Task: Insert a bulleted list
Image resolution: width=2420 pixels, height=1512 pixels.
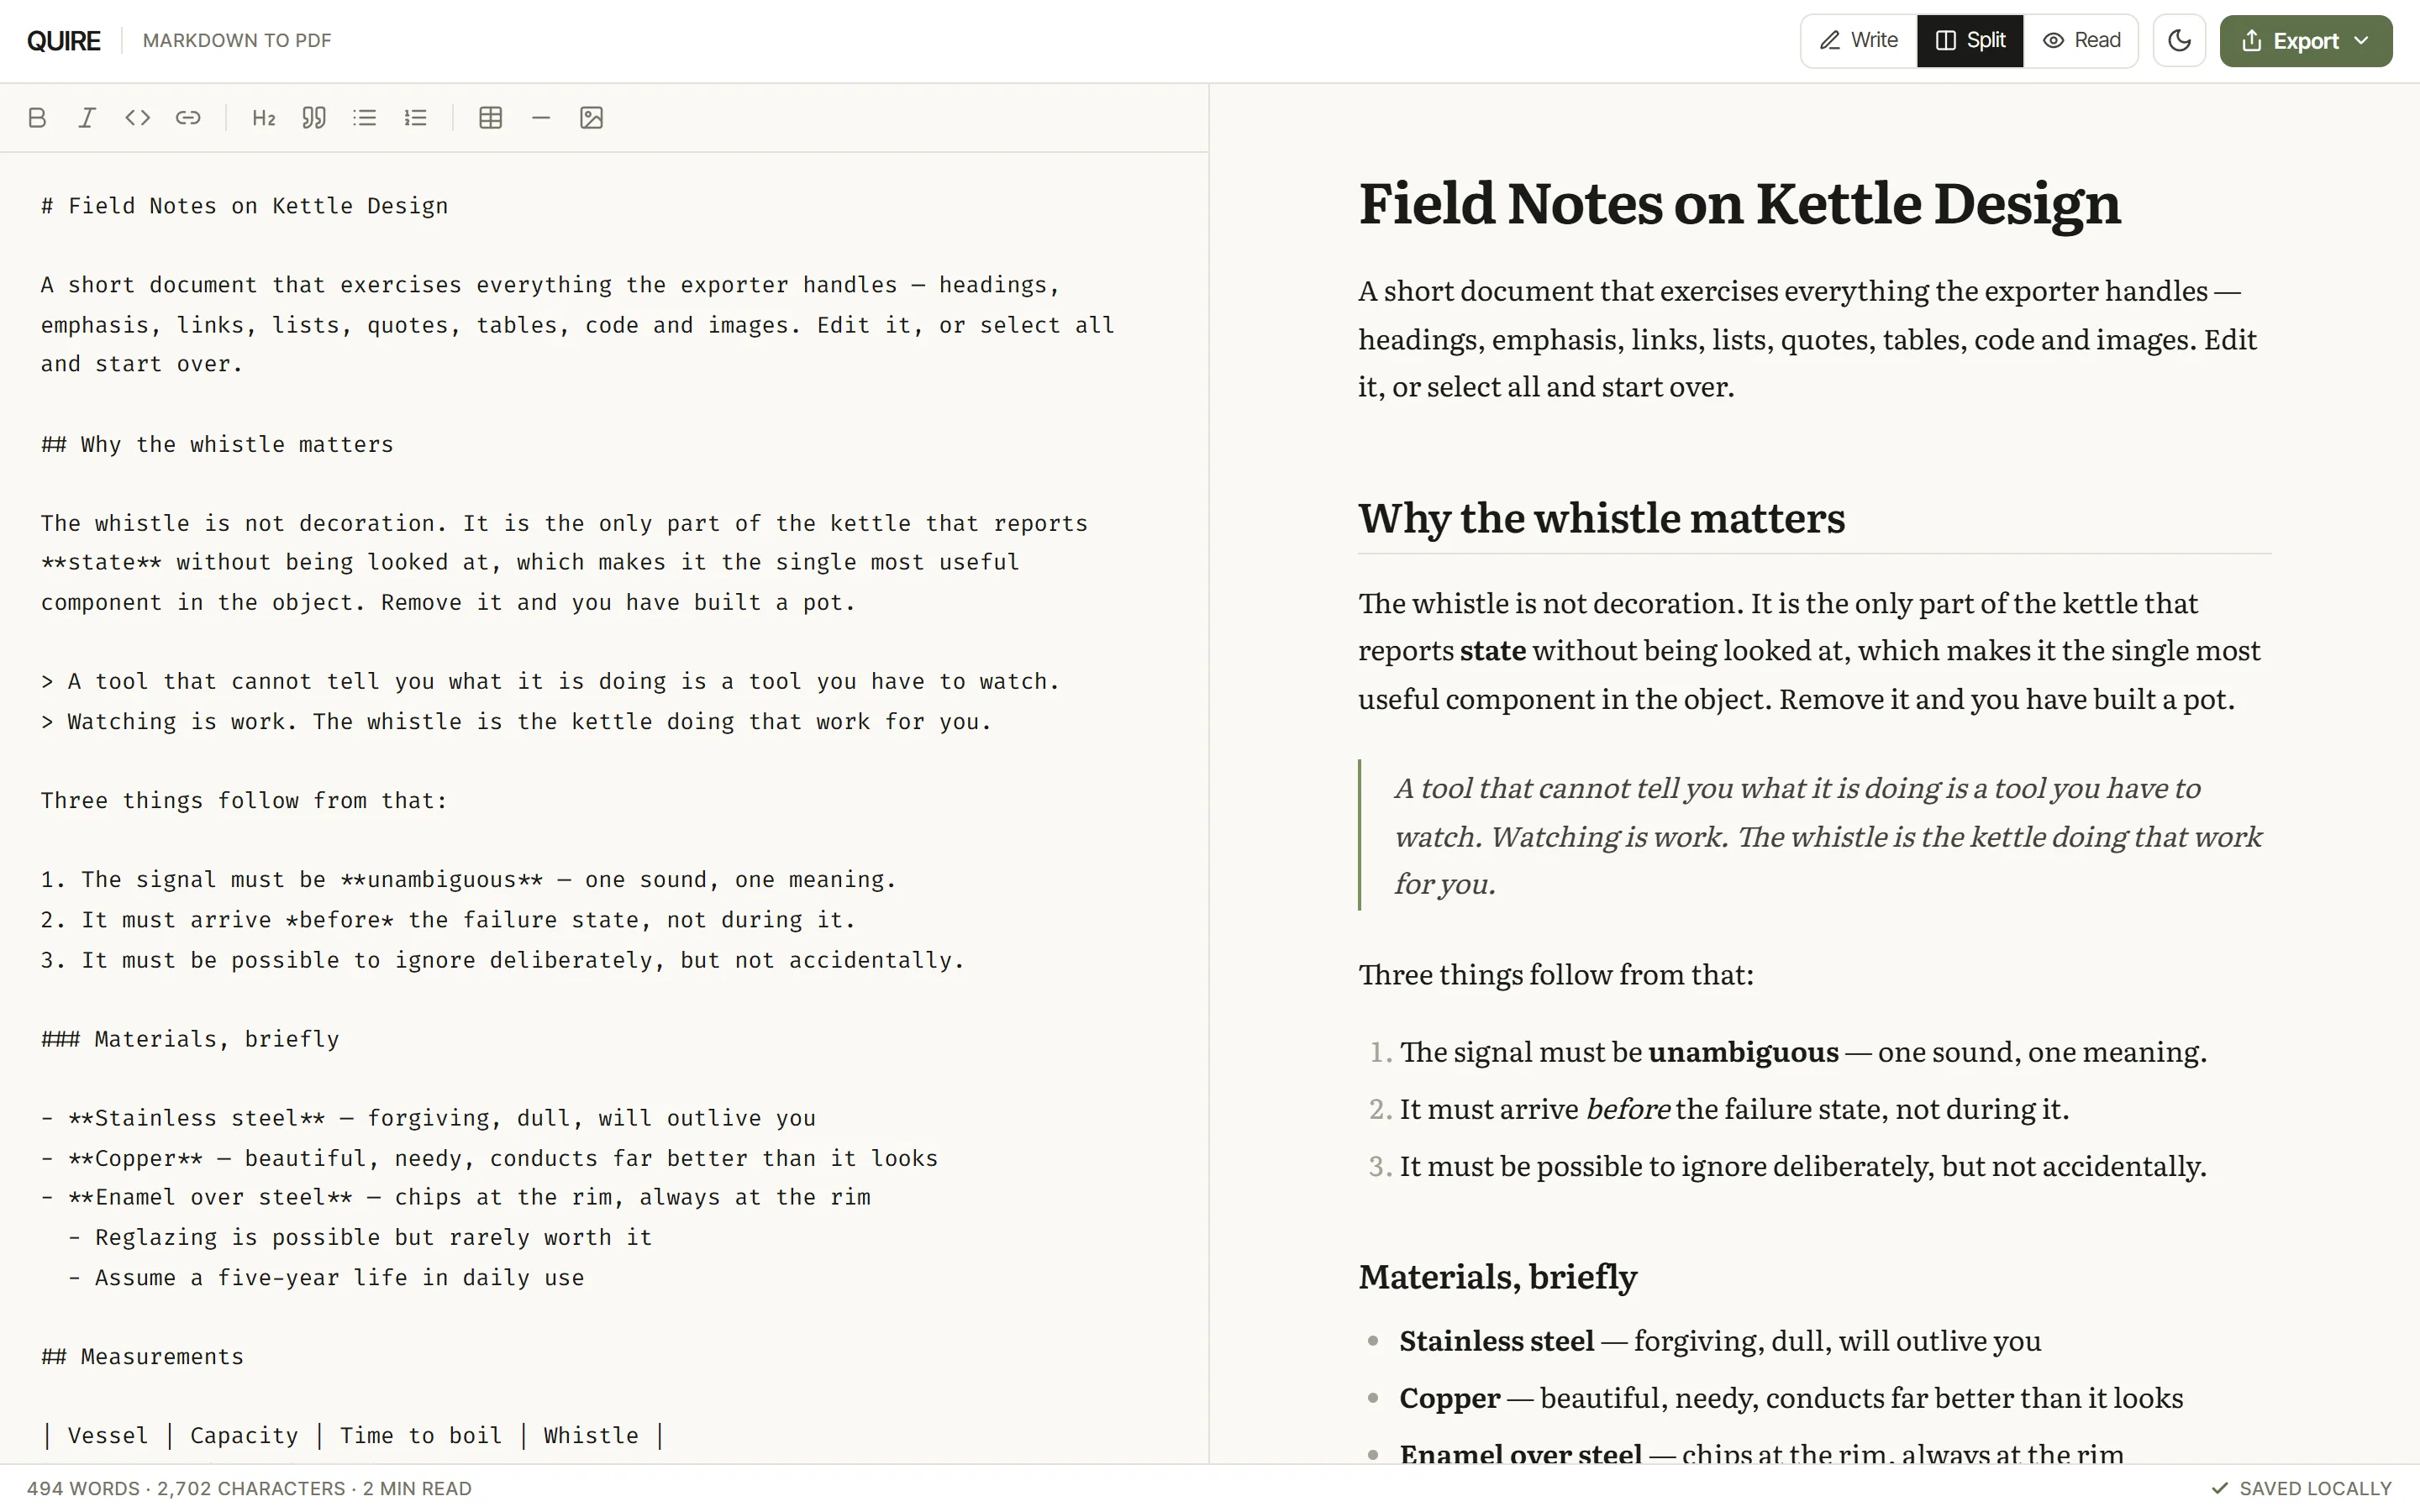Action: tap(365, 118)
